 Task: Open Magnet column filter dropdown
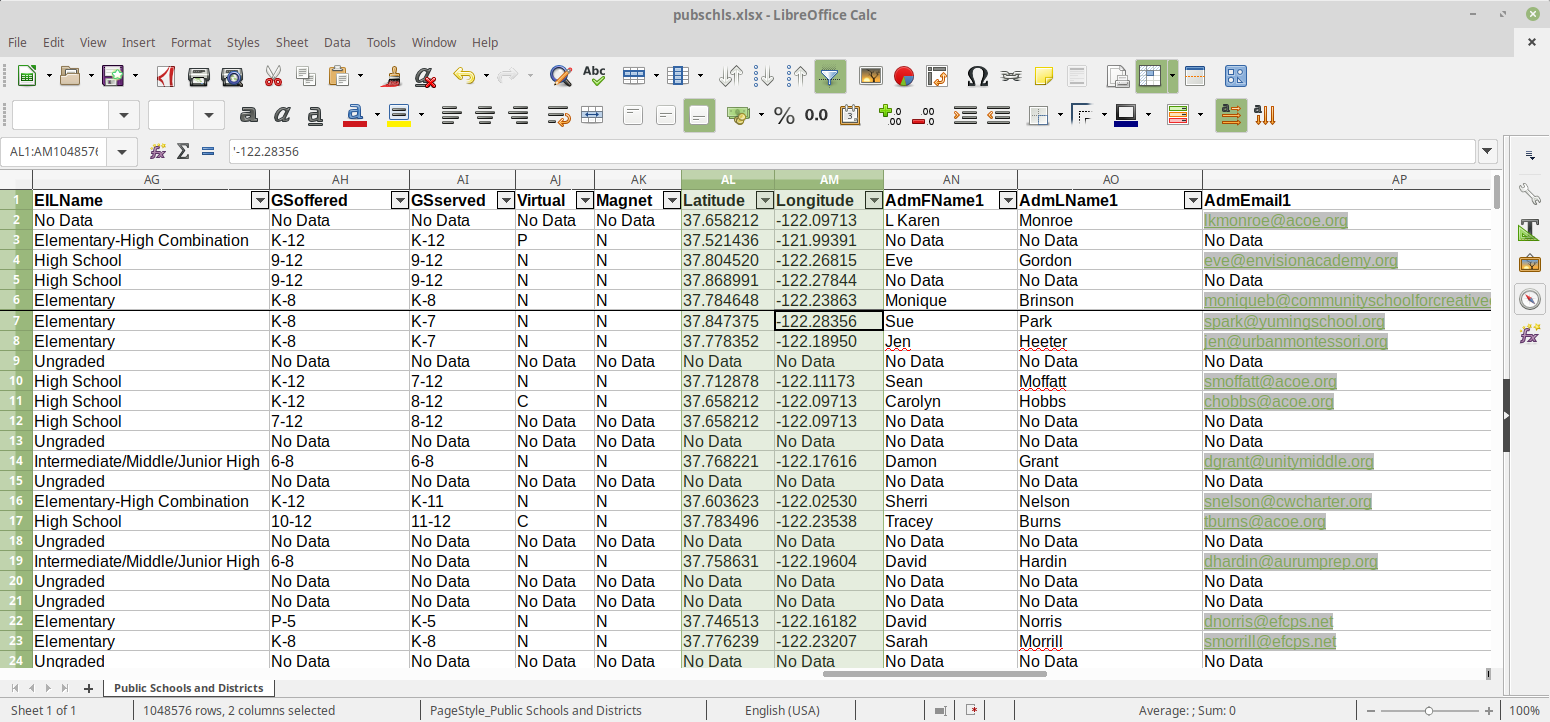(x=671, y=200)
